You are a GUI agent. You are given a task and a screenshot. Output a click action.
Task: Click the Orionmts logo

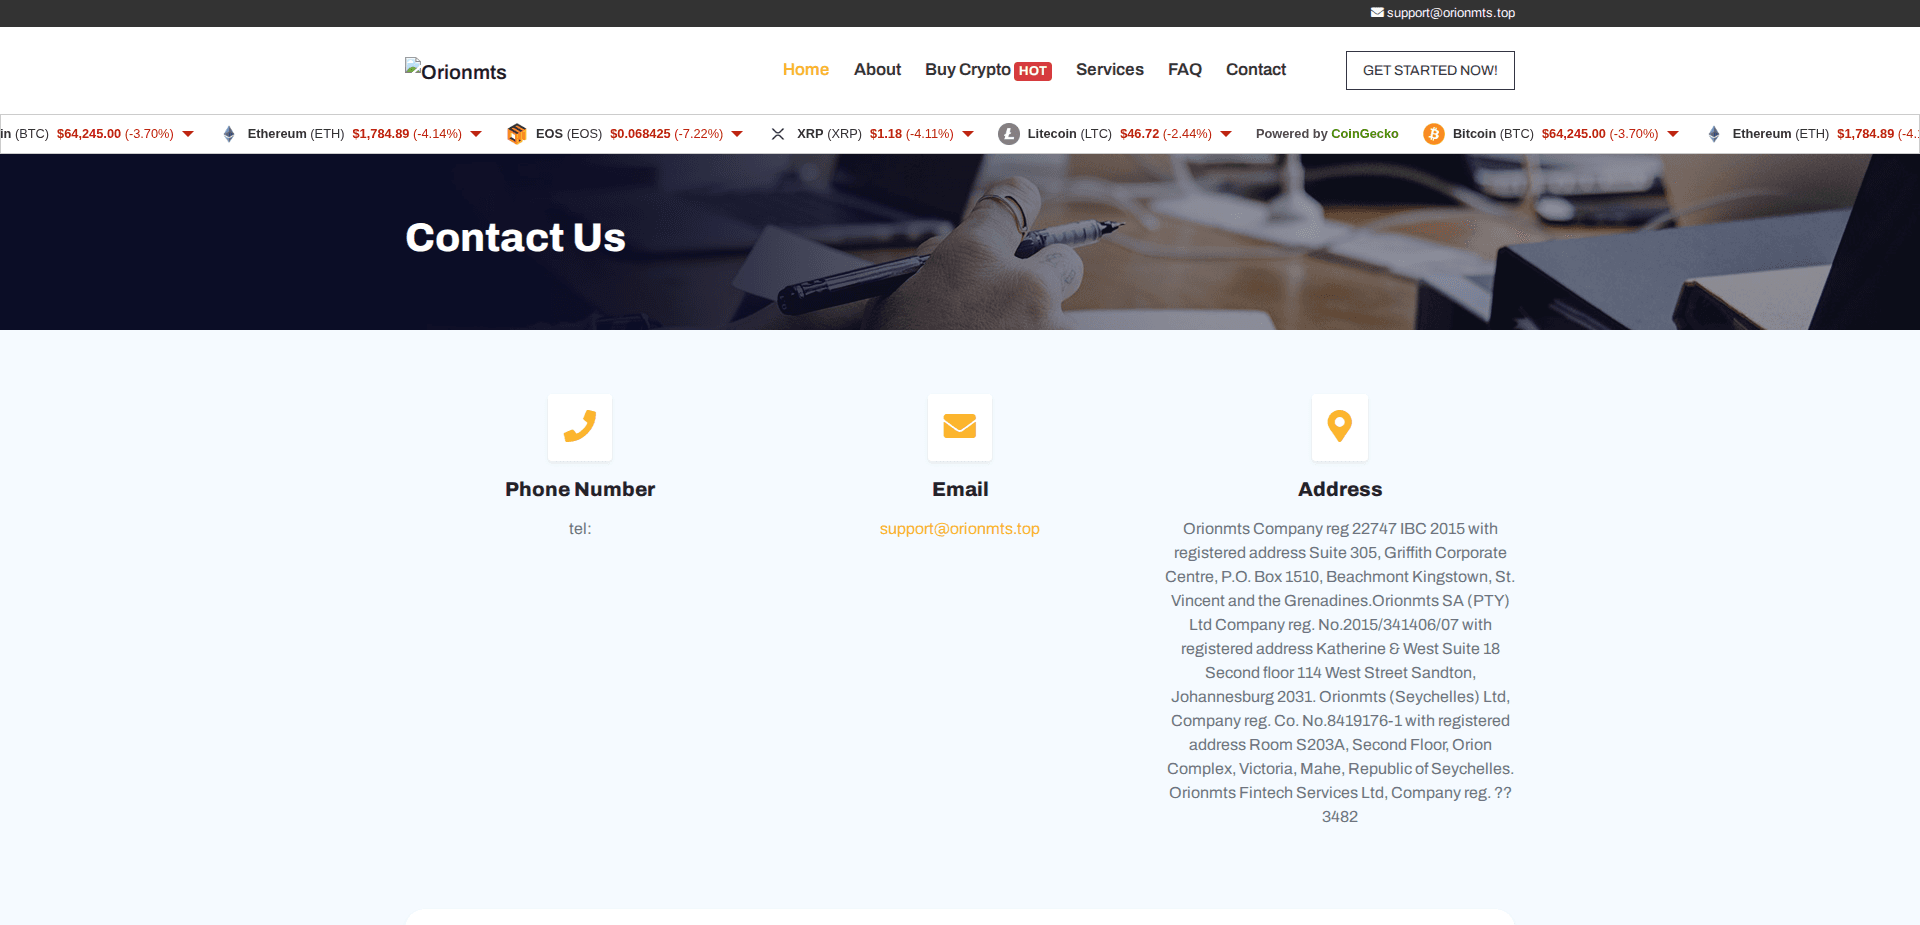tap(456, 70)
